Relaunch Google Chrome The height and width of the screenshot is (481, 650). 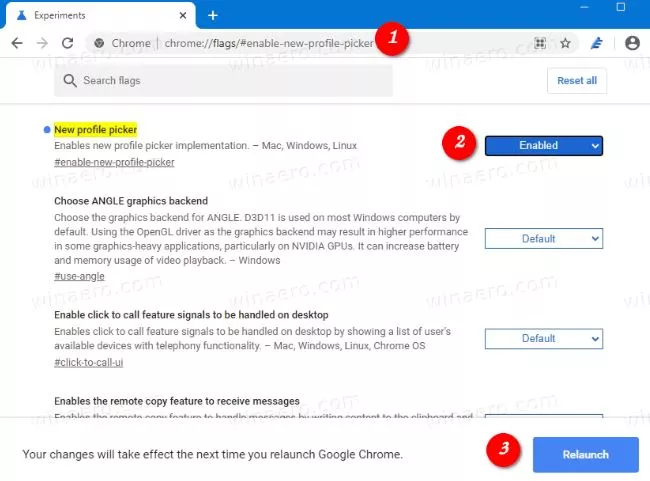click(586, 454)
